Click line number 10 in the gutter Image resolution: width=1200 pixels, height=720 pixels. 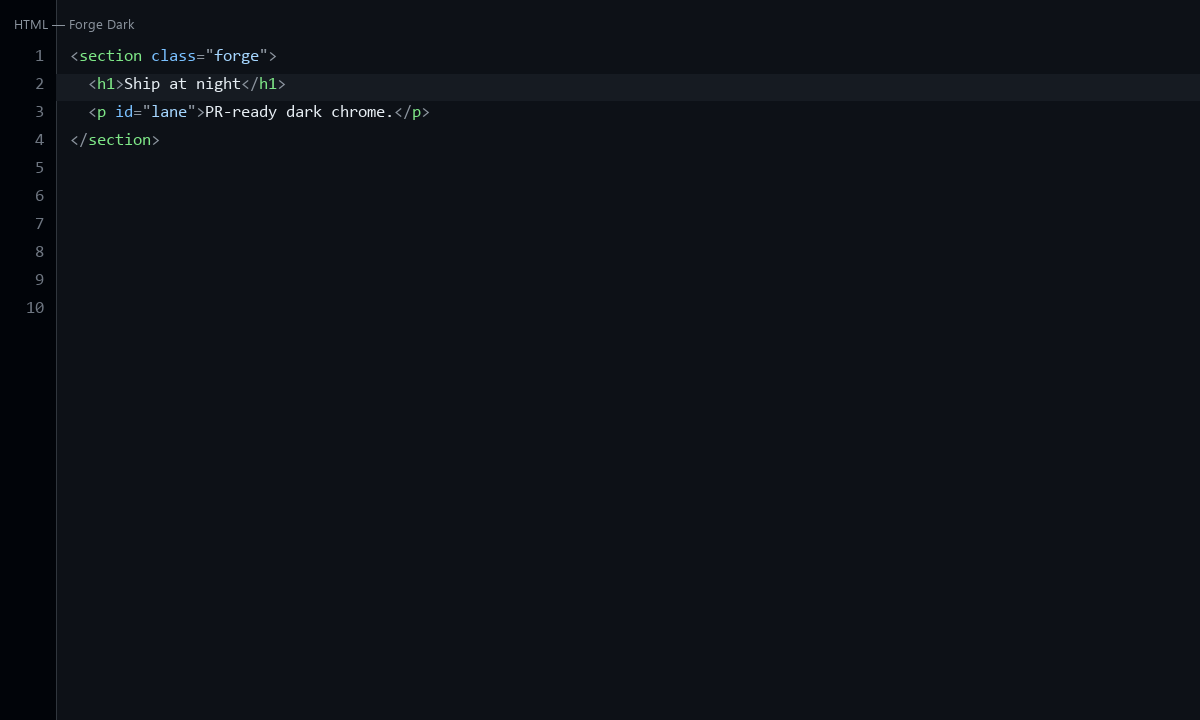(35, 308)
